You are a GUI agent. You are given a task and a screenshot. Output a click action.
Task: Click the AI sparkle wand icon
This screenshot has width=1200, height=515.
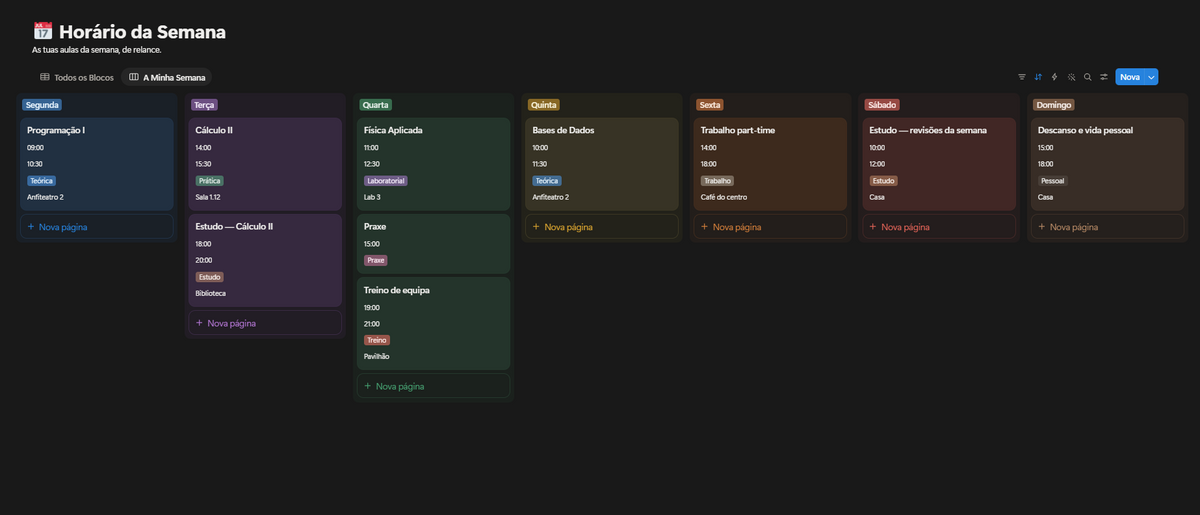click(1071, 77)
